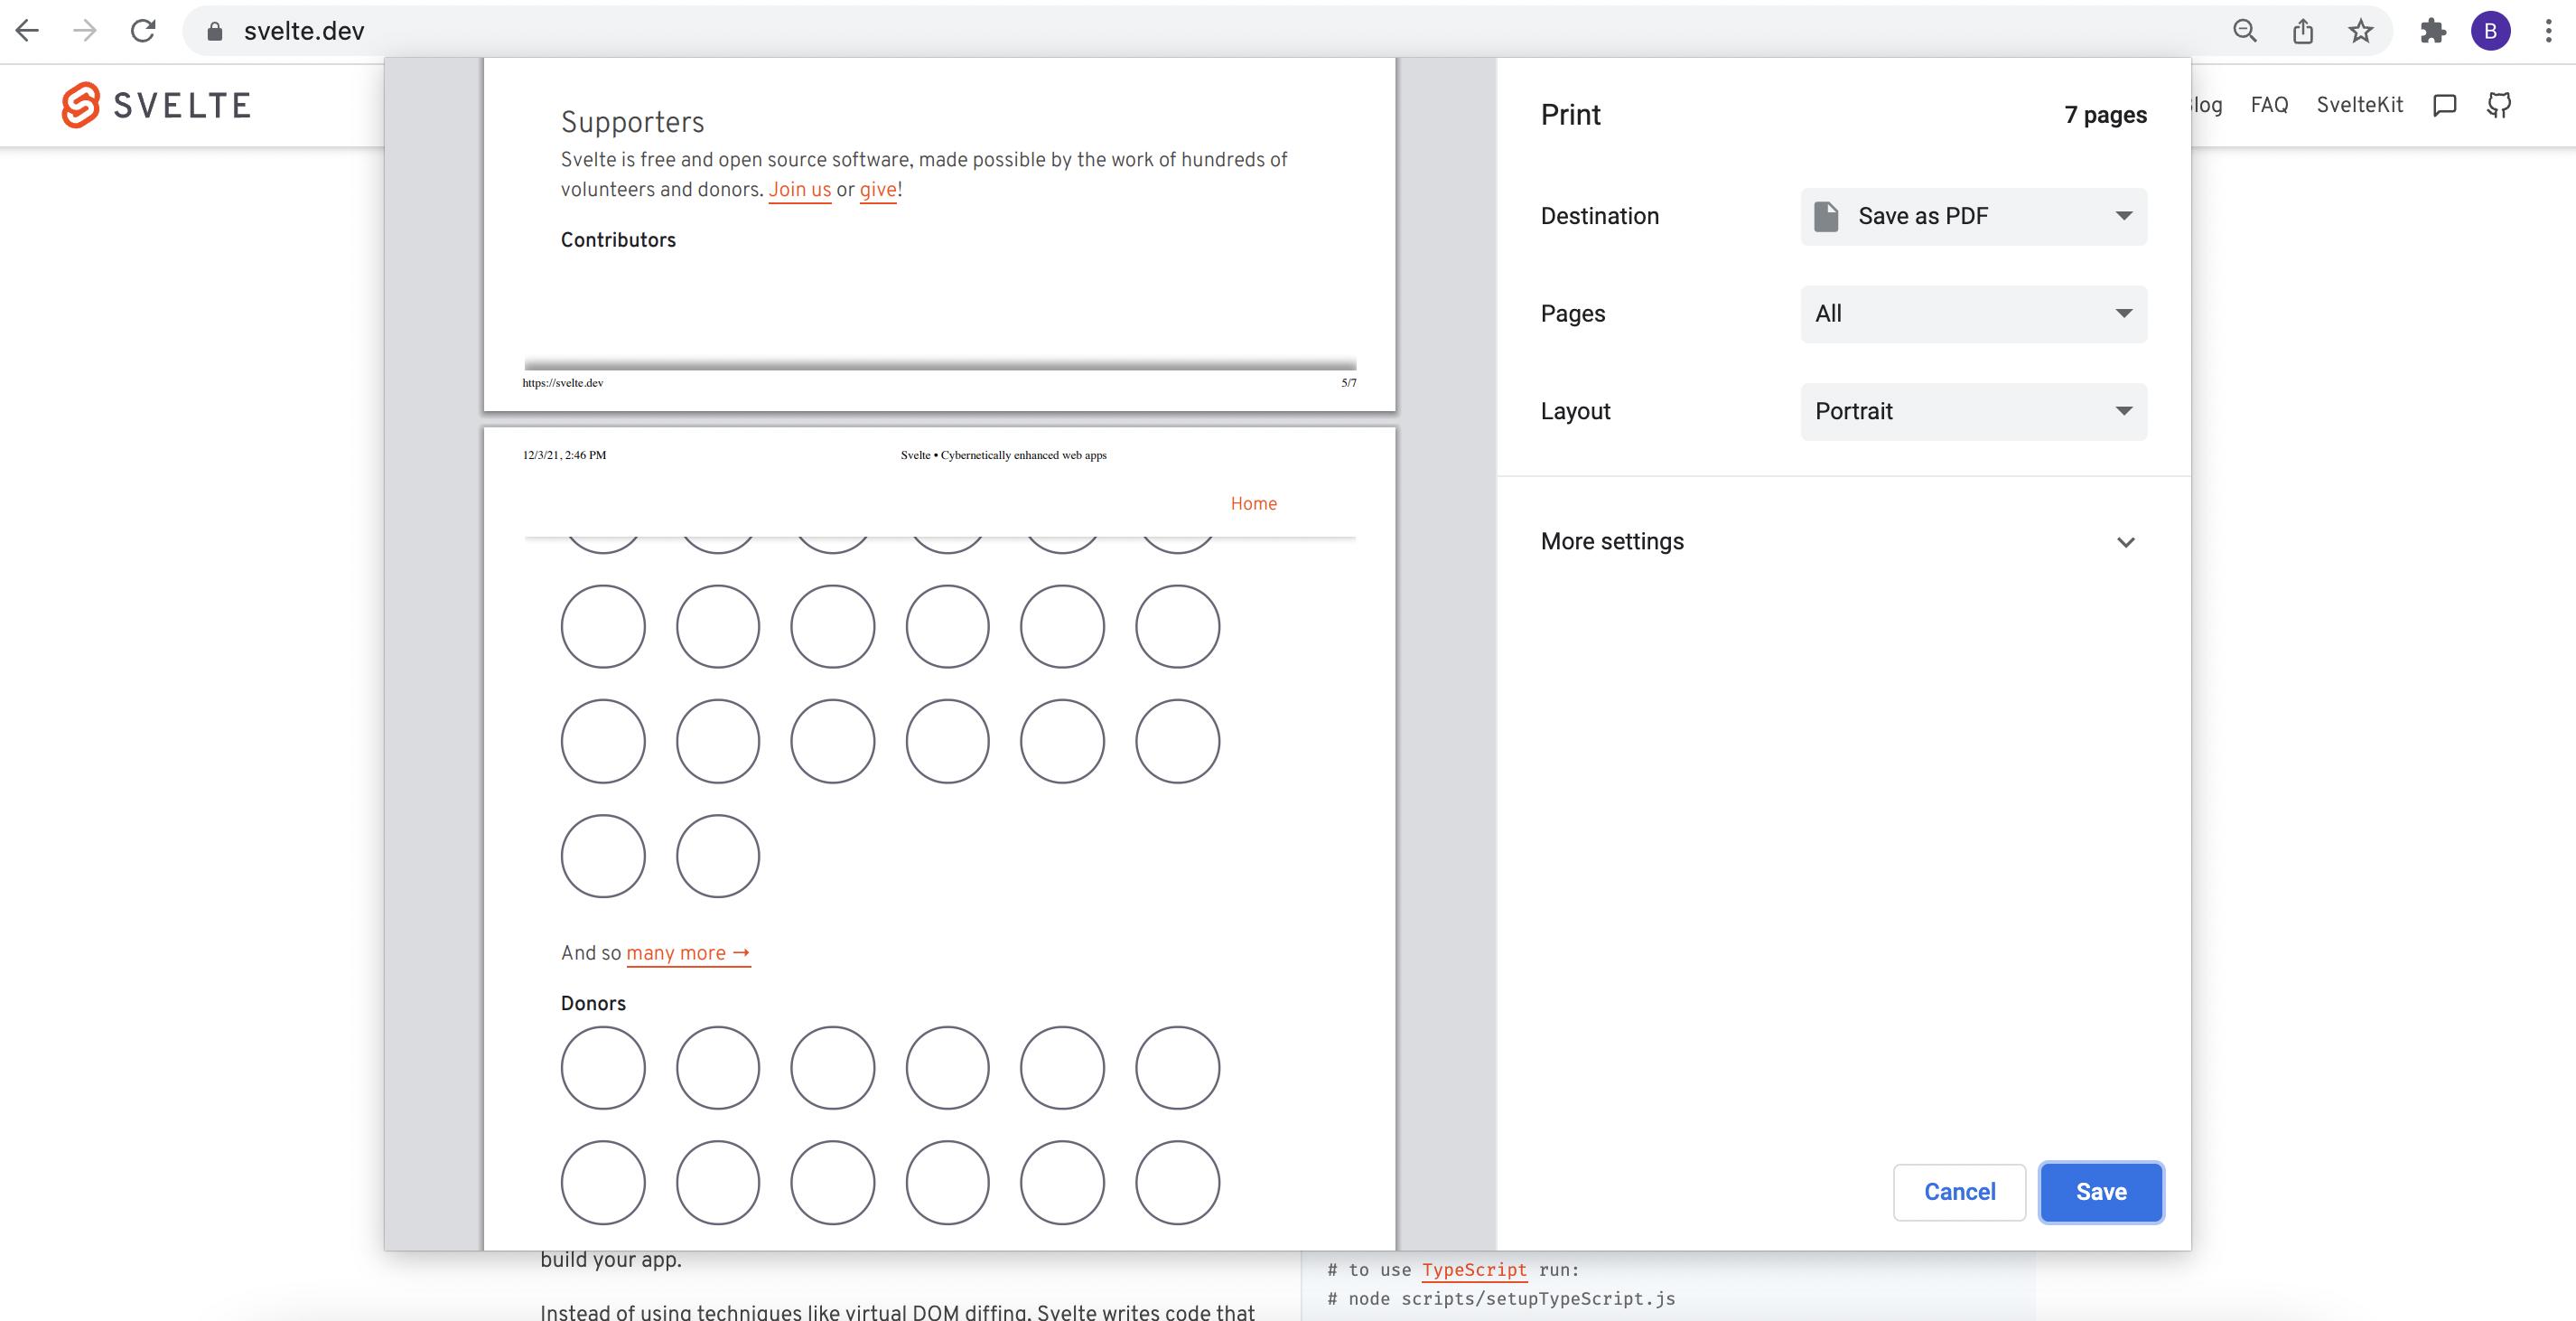Click the browser back arrow
Screen dimensions: 2576x1321
point(28,31)
